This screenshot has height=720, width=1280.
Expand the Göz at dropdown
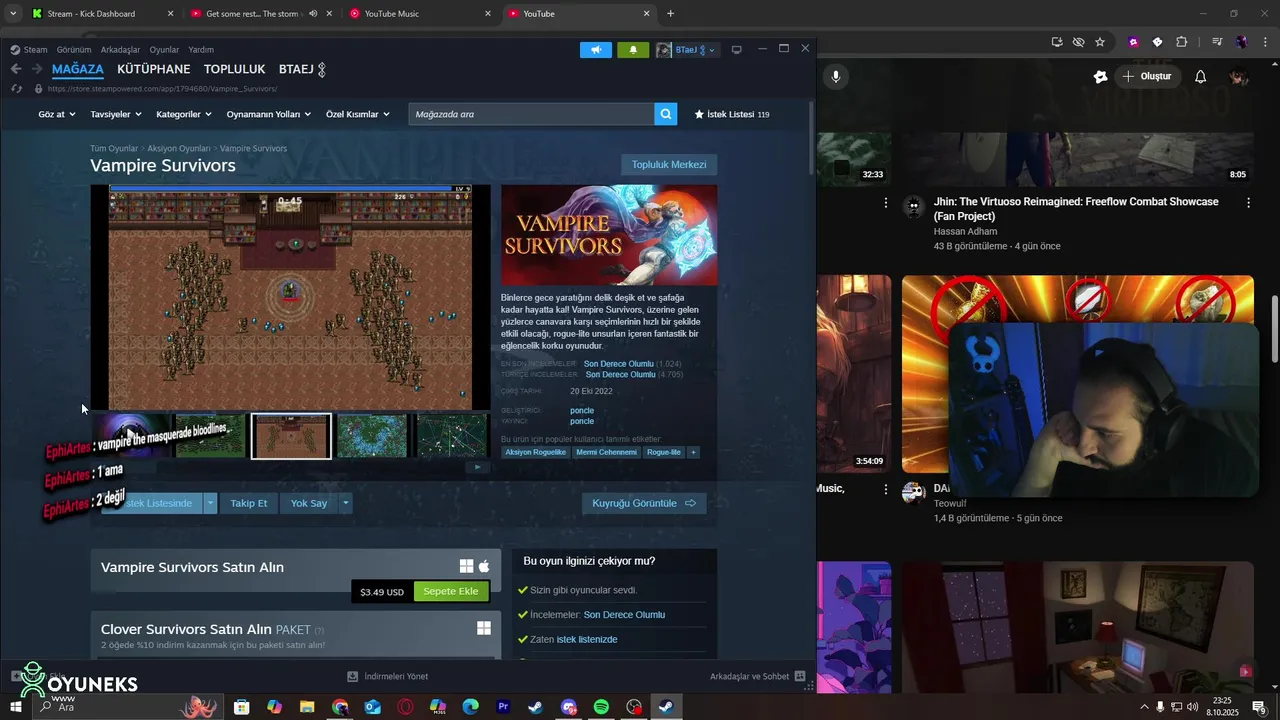56,114
